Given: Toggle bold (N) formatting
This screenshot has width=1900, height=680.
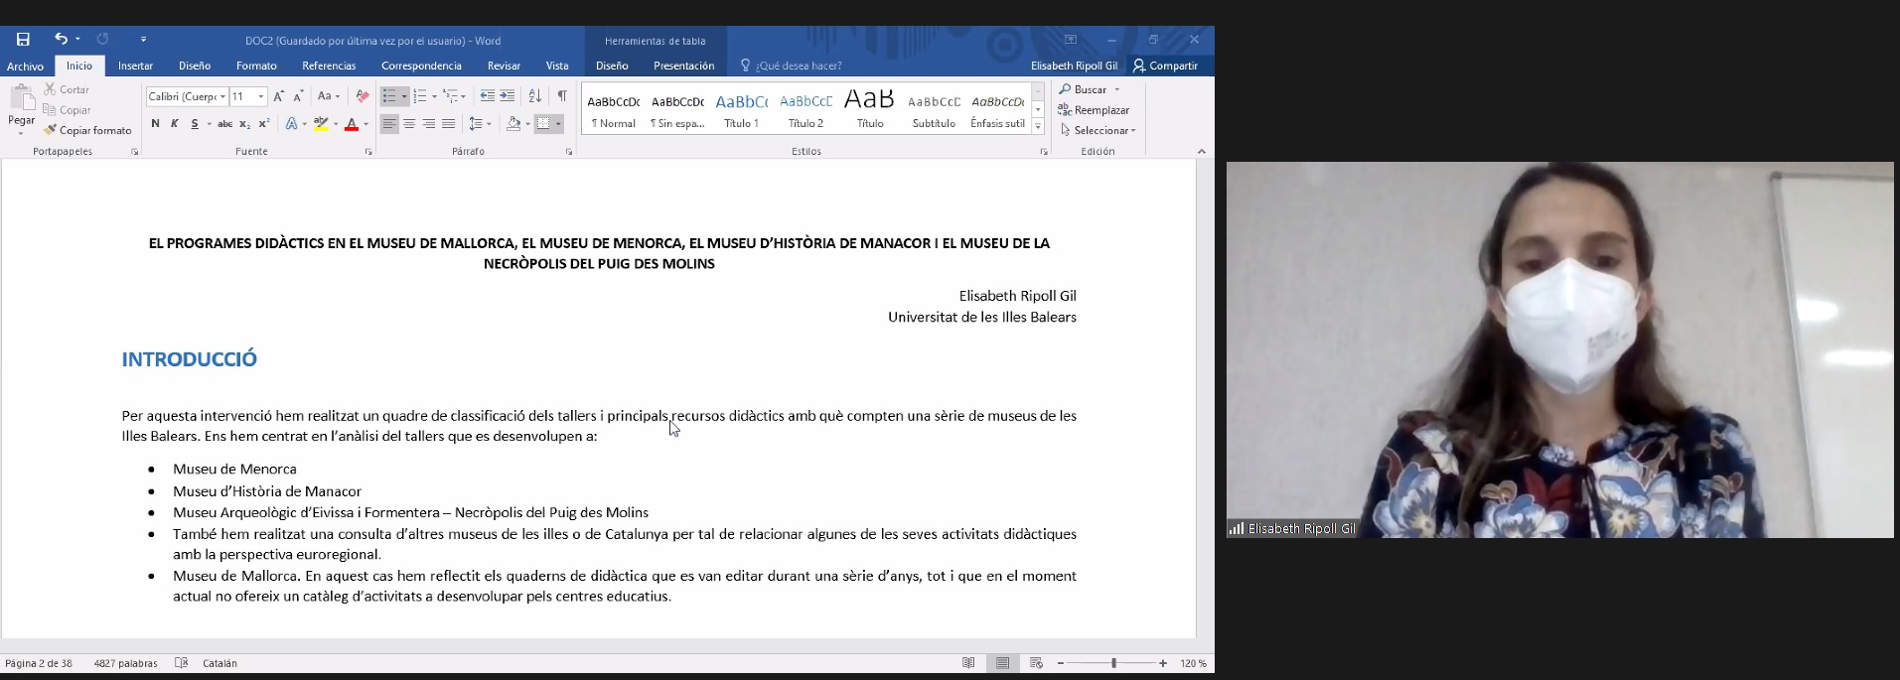Looking at the screenshot, I should point(155,124).
